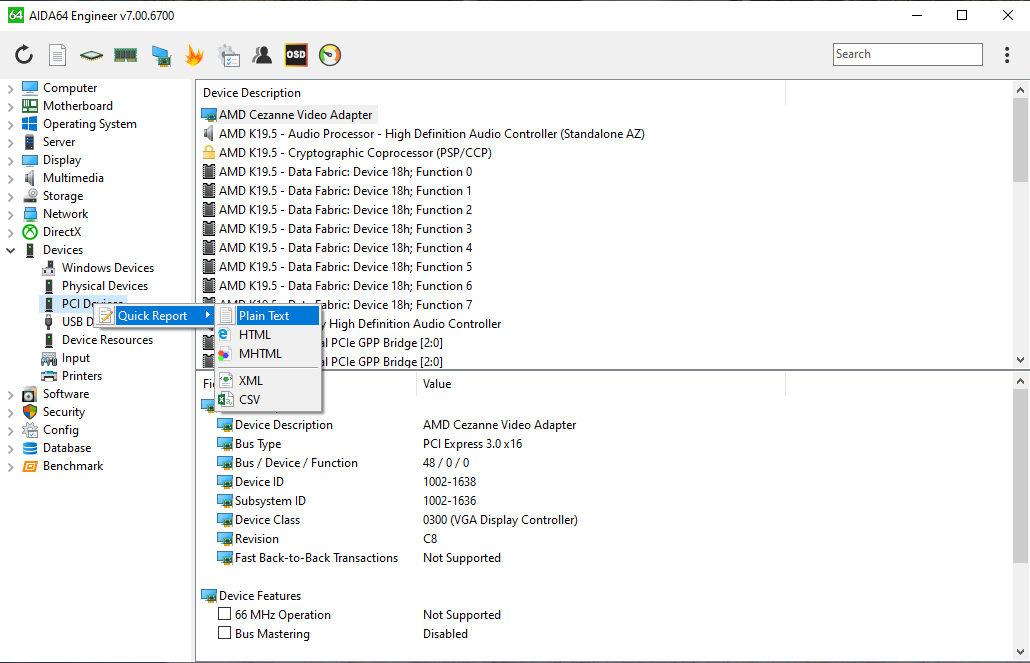Select Device Resources in the tree
The image size is (1030, 663).
point(107,340)
